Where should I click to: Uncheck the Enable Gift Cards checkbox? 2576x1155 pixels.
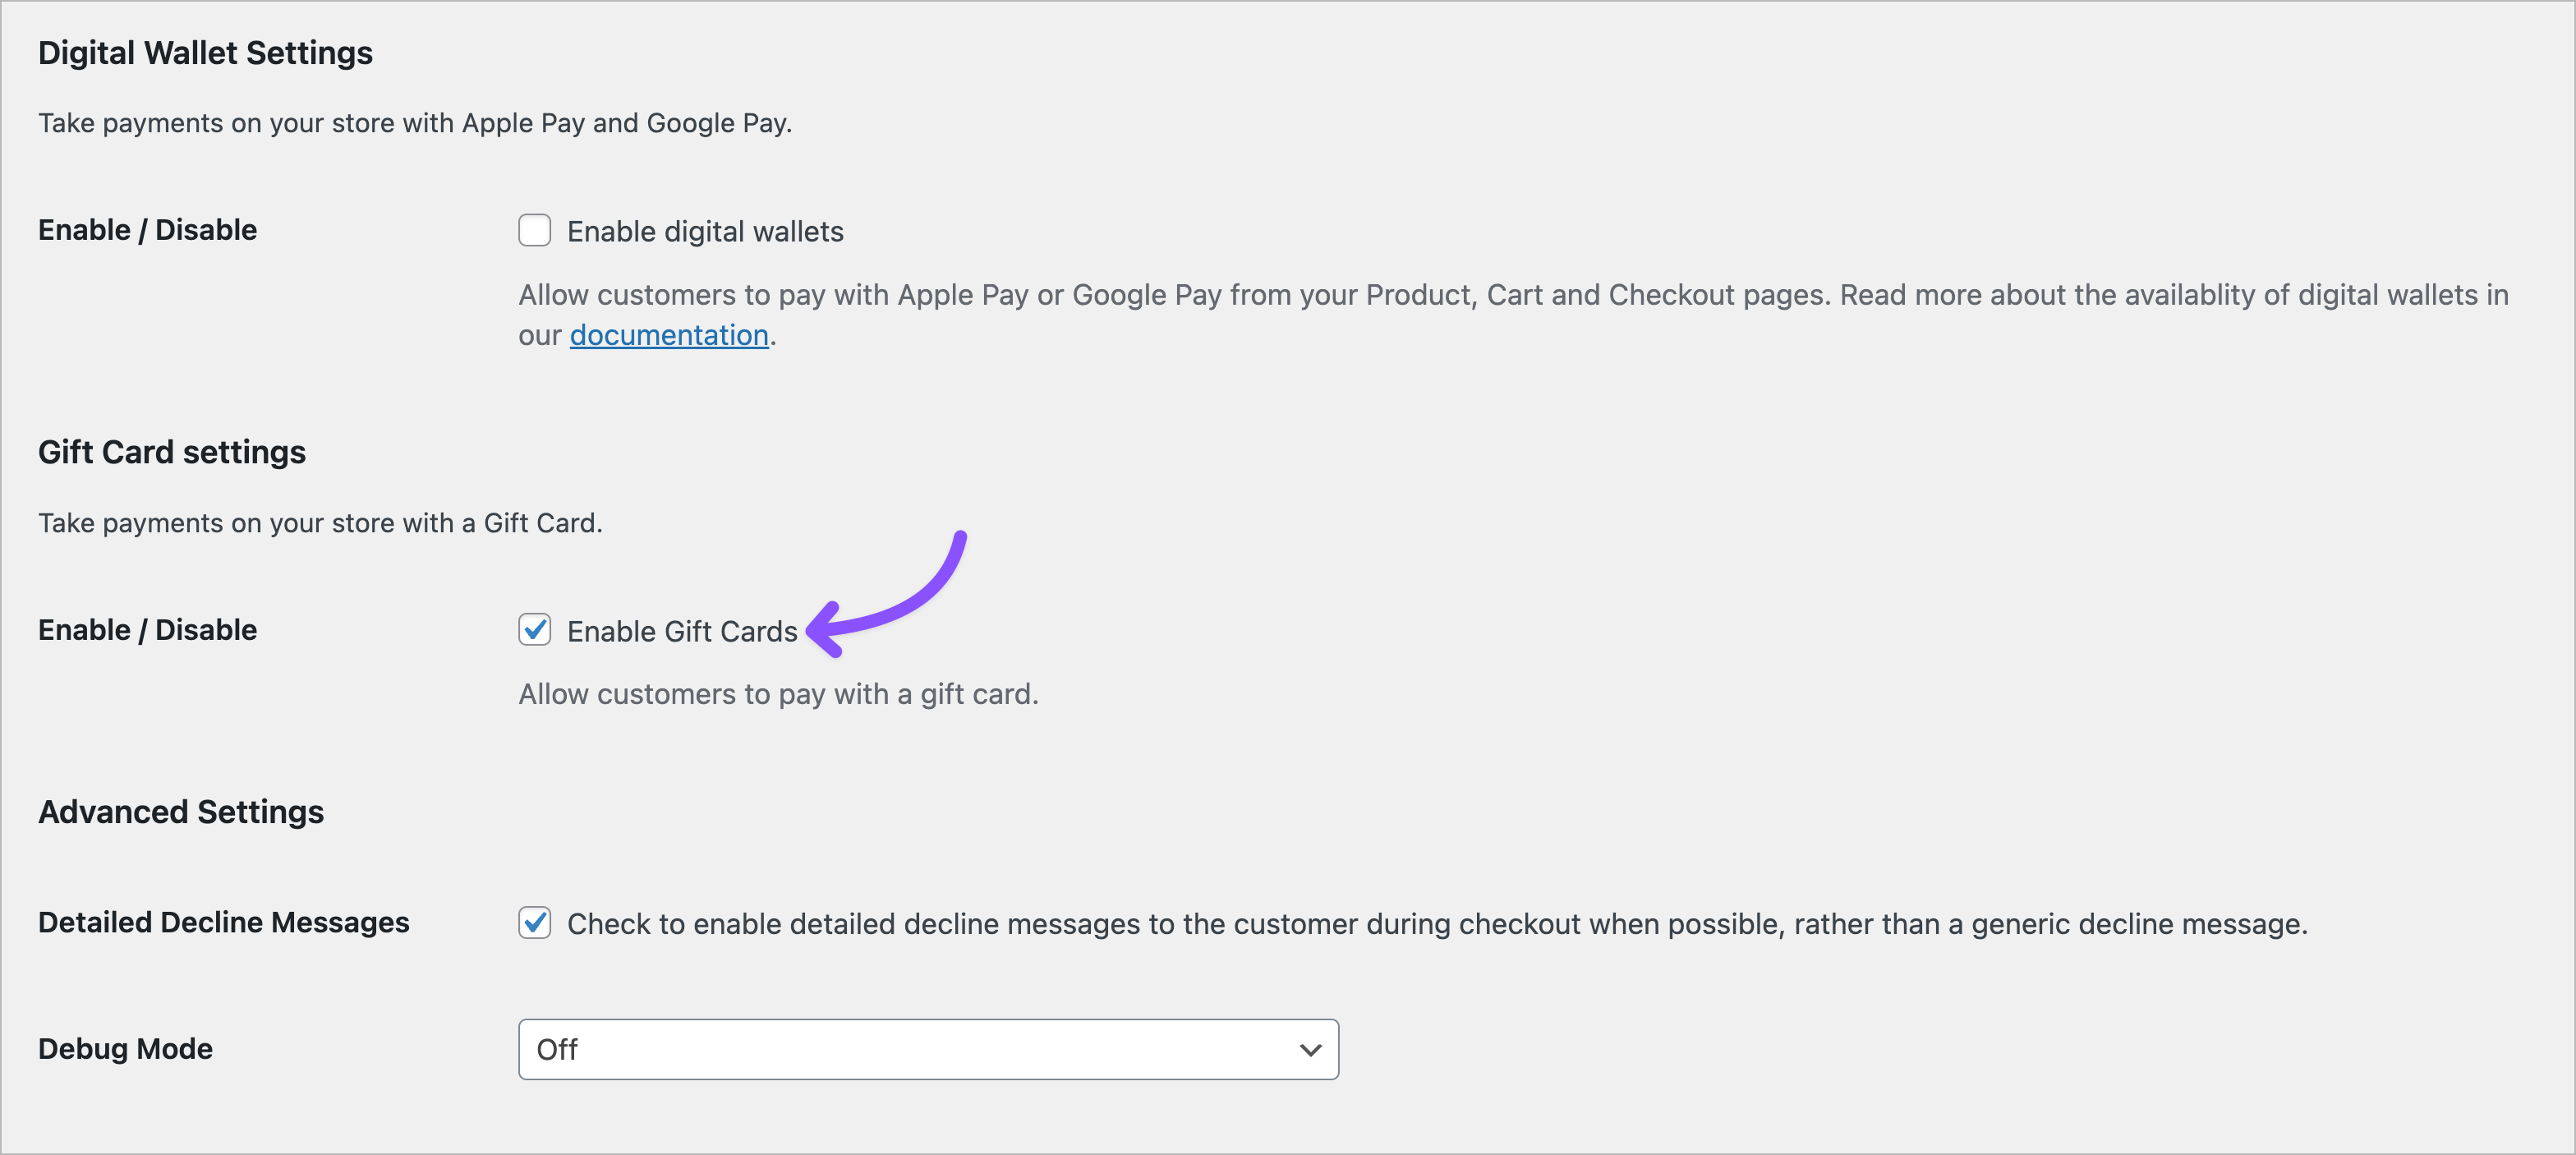[x=535, y=630]
